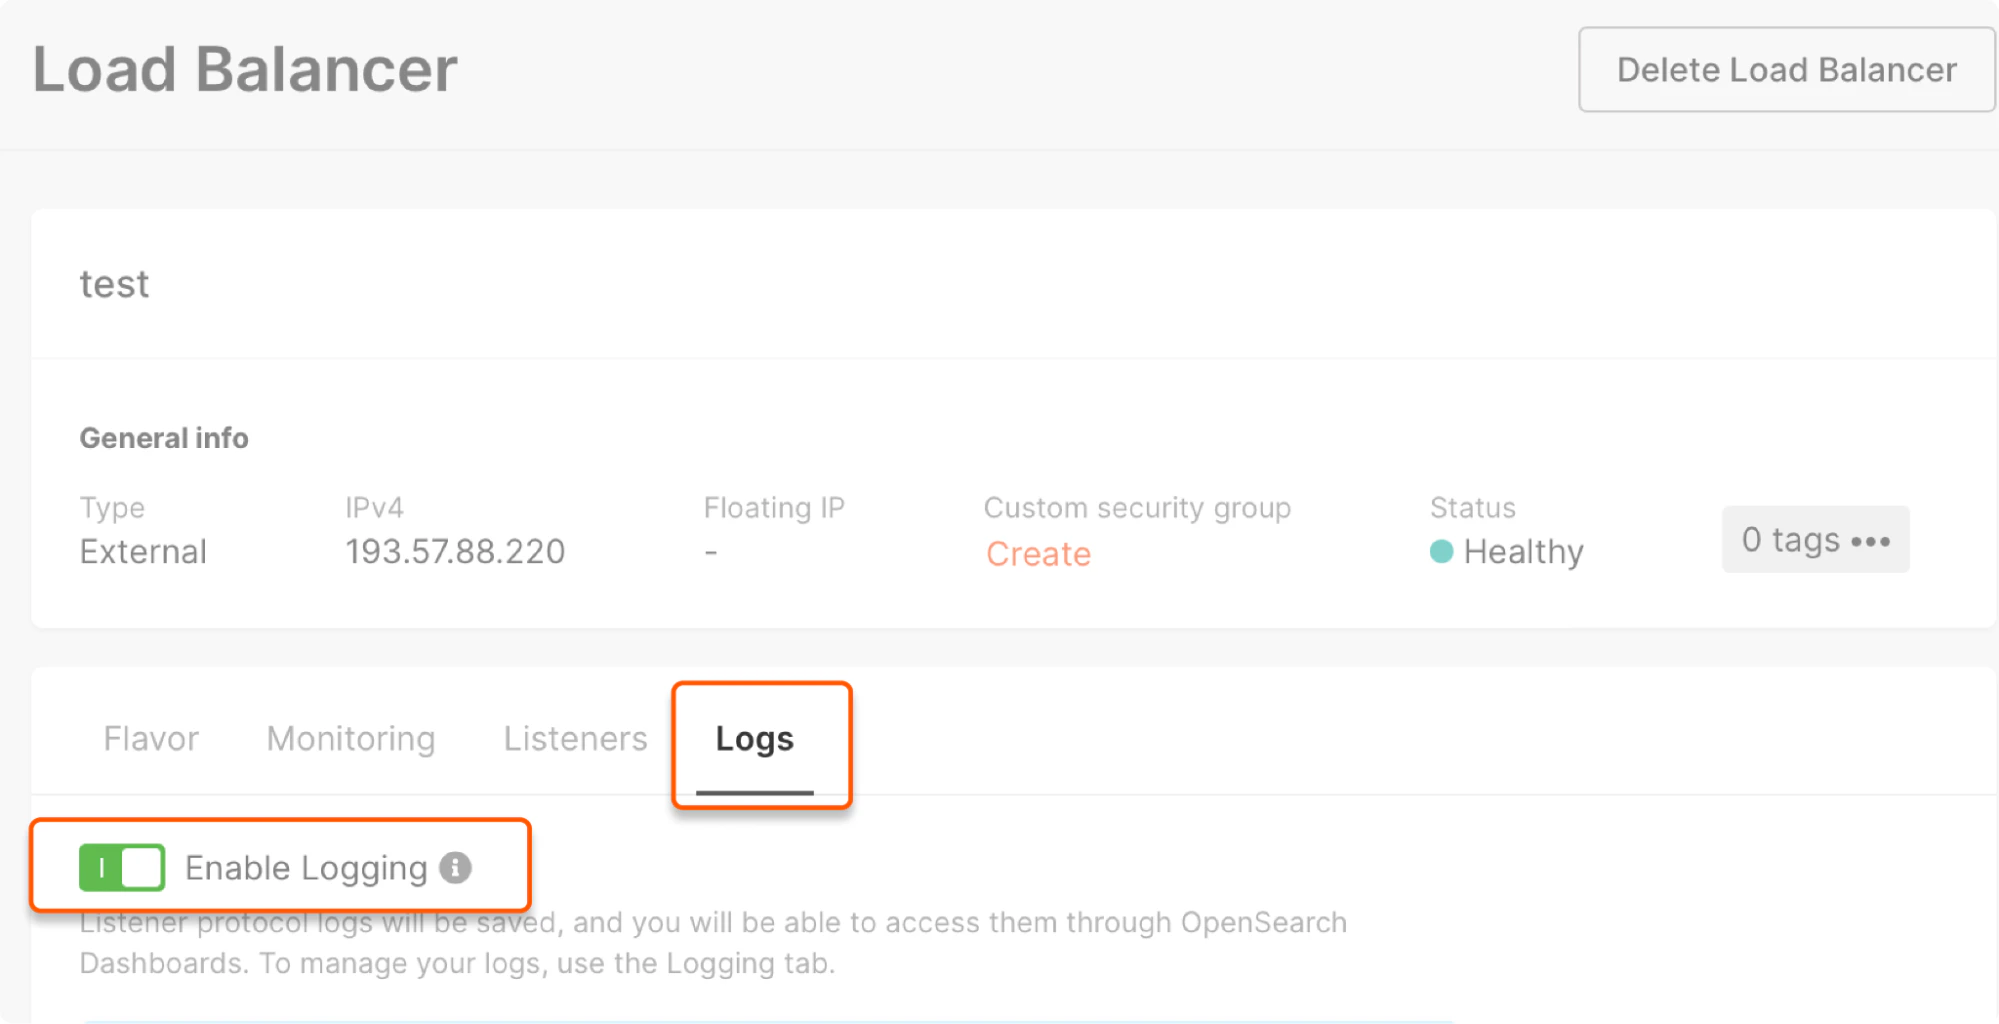Select the Flavor tab
1999x1024 pixels.
click(150, 738)
